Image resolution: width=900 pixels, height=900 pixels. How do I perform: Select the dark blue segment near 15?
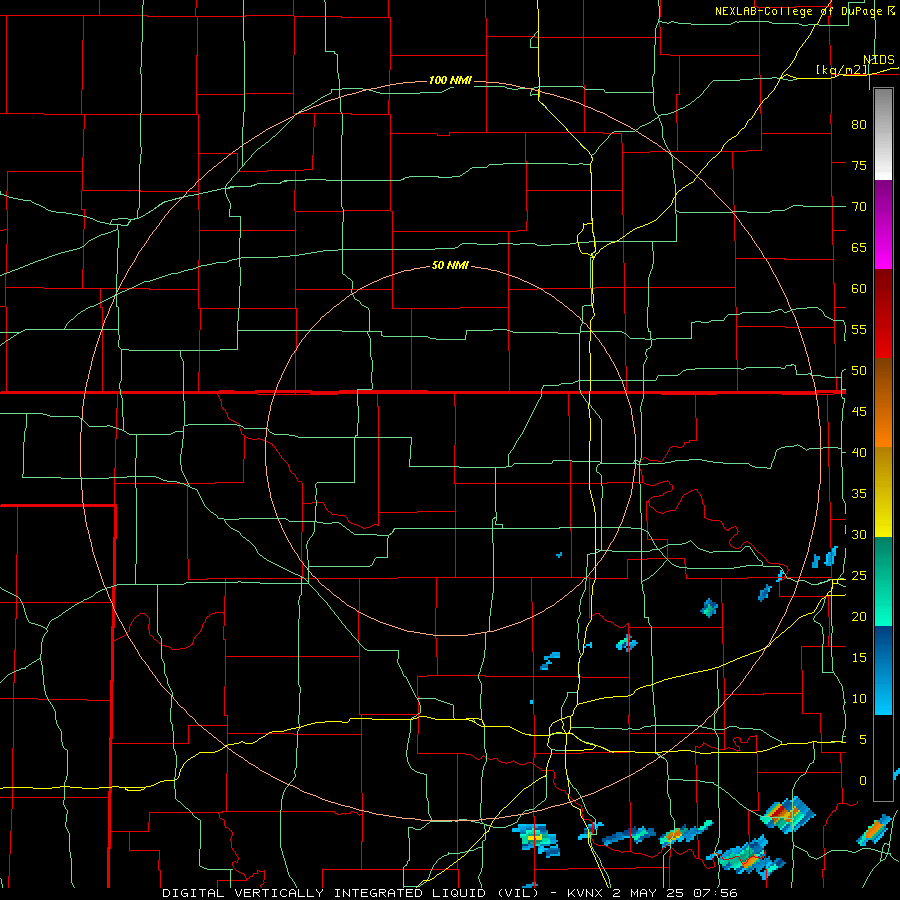click(x=883, y=647)
